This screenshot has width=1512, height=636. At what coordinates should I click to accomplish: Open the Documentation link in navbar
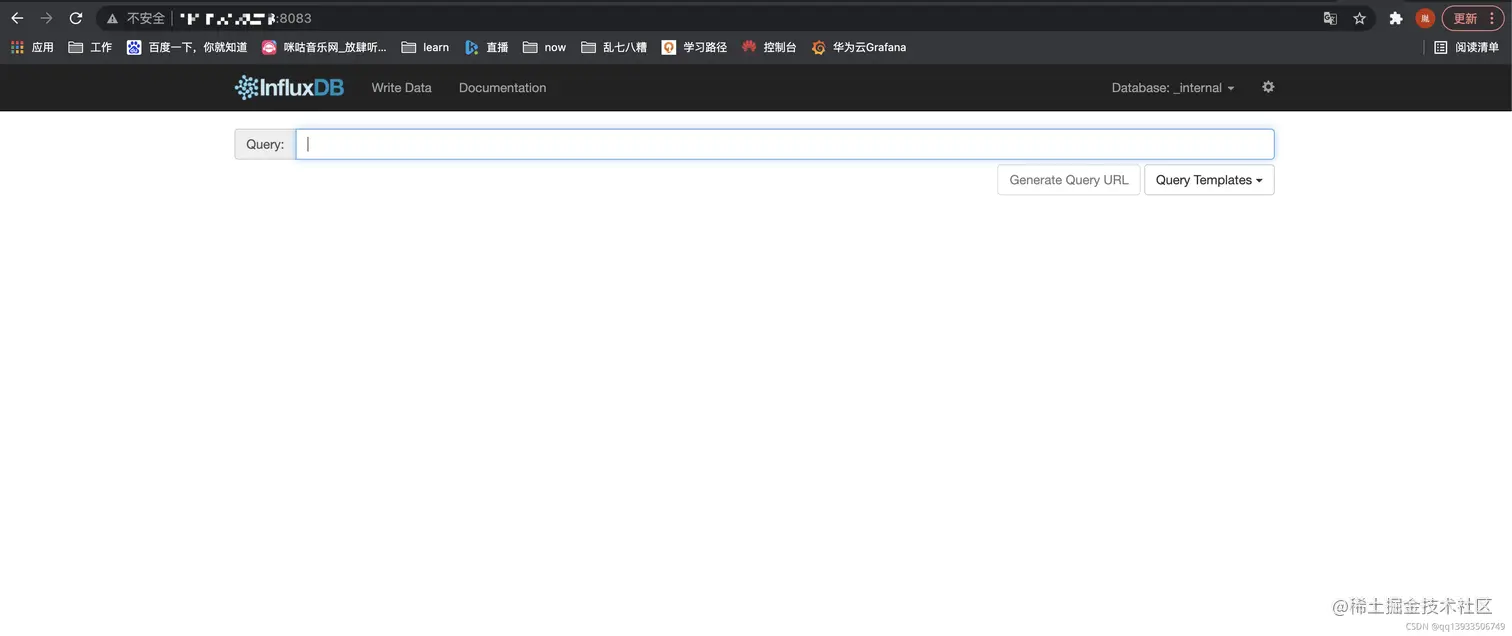[502, 88]
